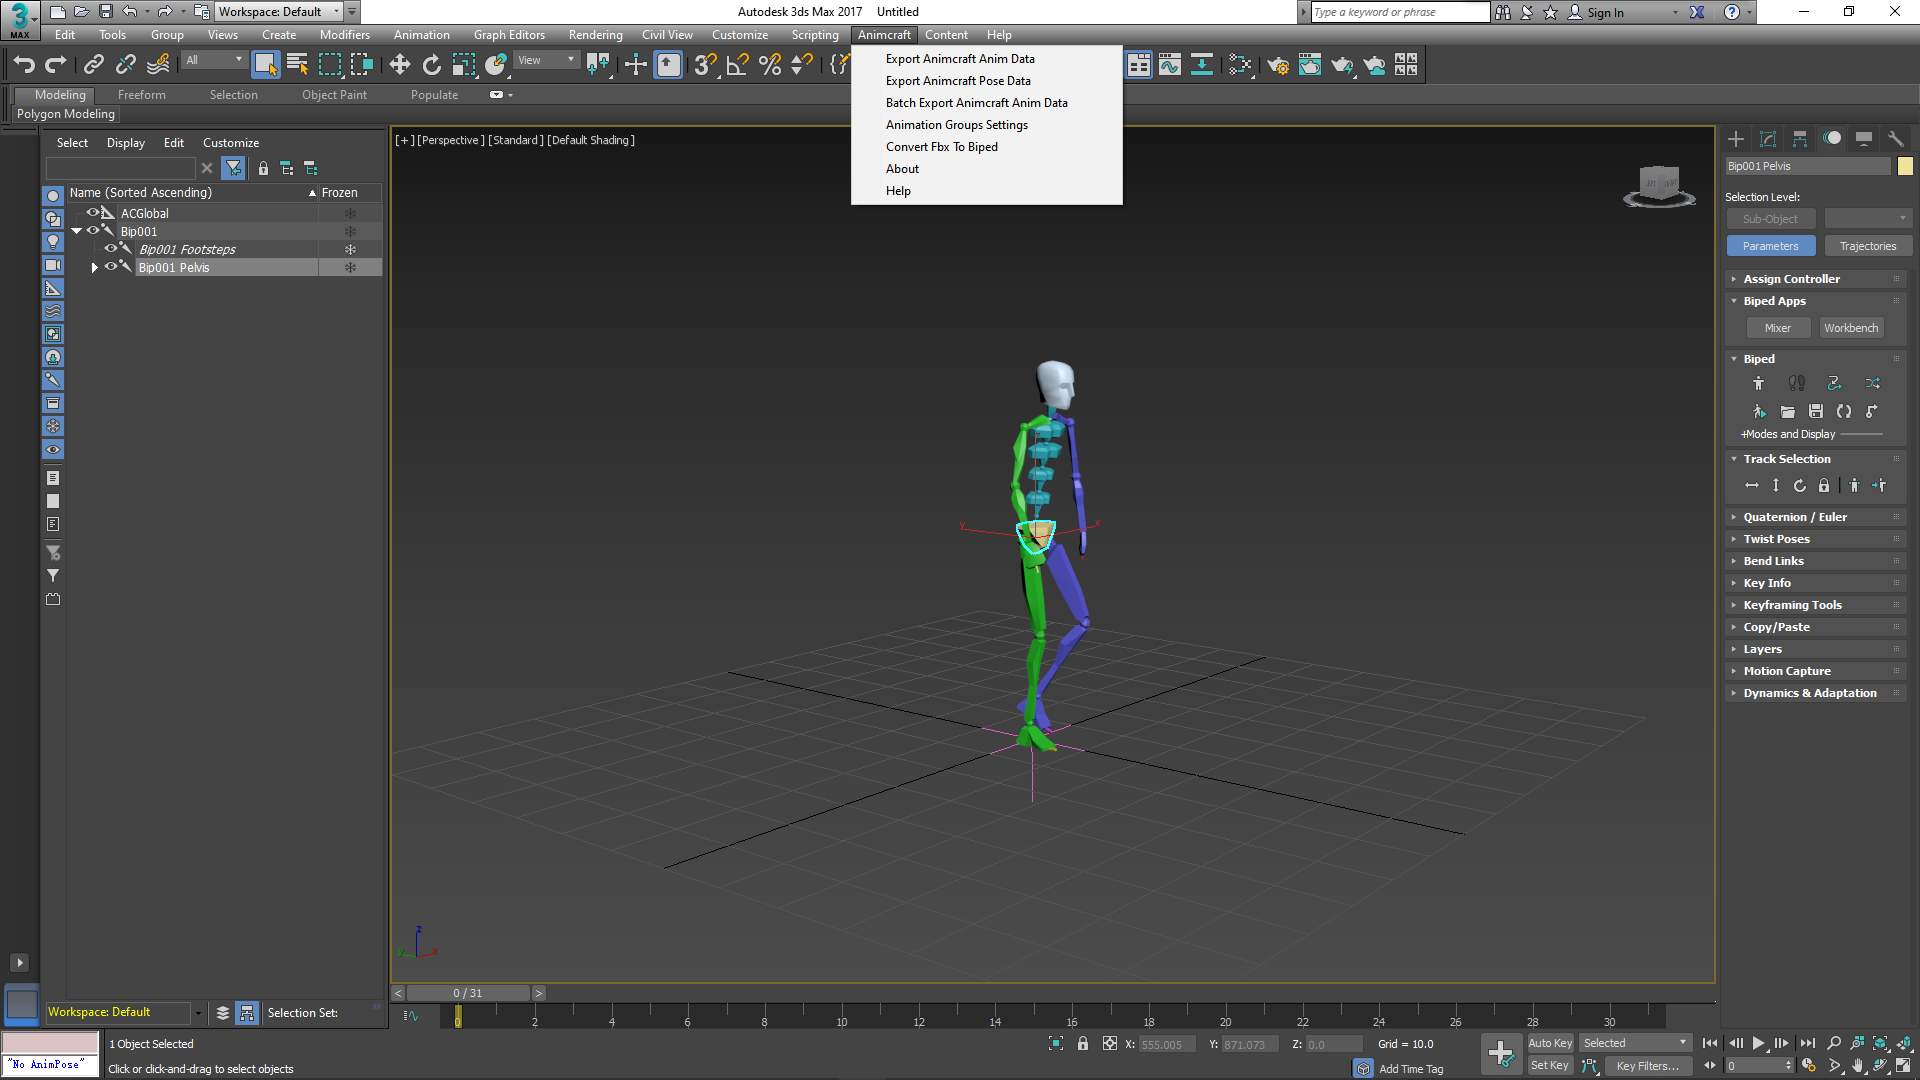Click the Bip001 Pelvis object color swatch
The height and width of the screenshot is (1080, 1920).
pos(1905,166)
